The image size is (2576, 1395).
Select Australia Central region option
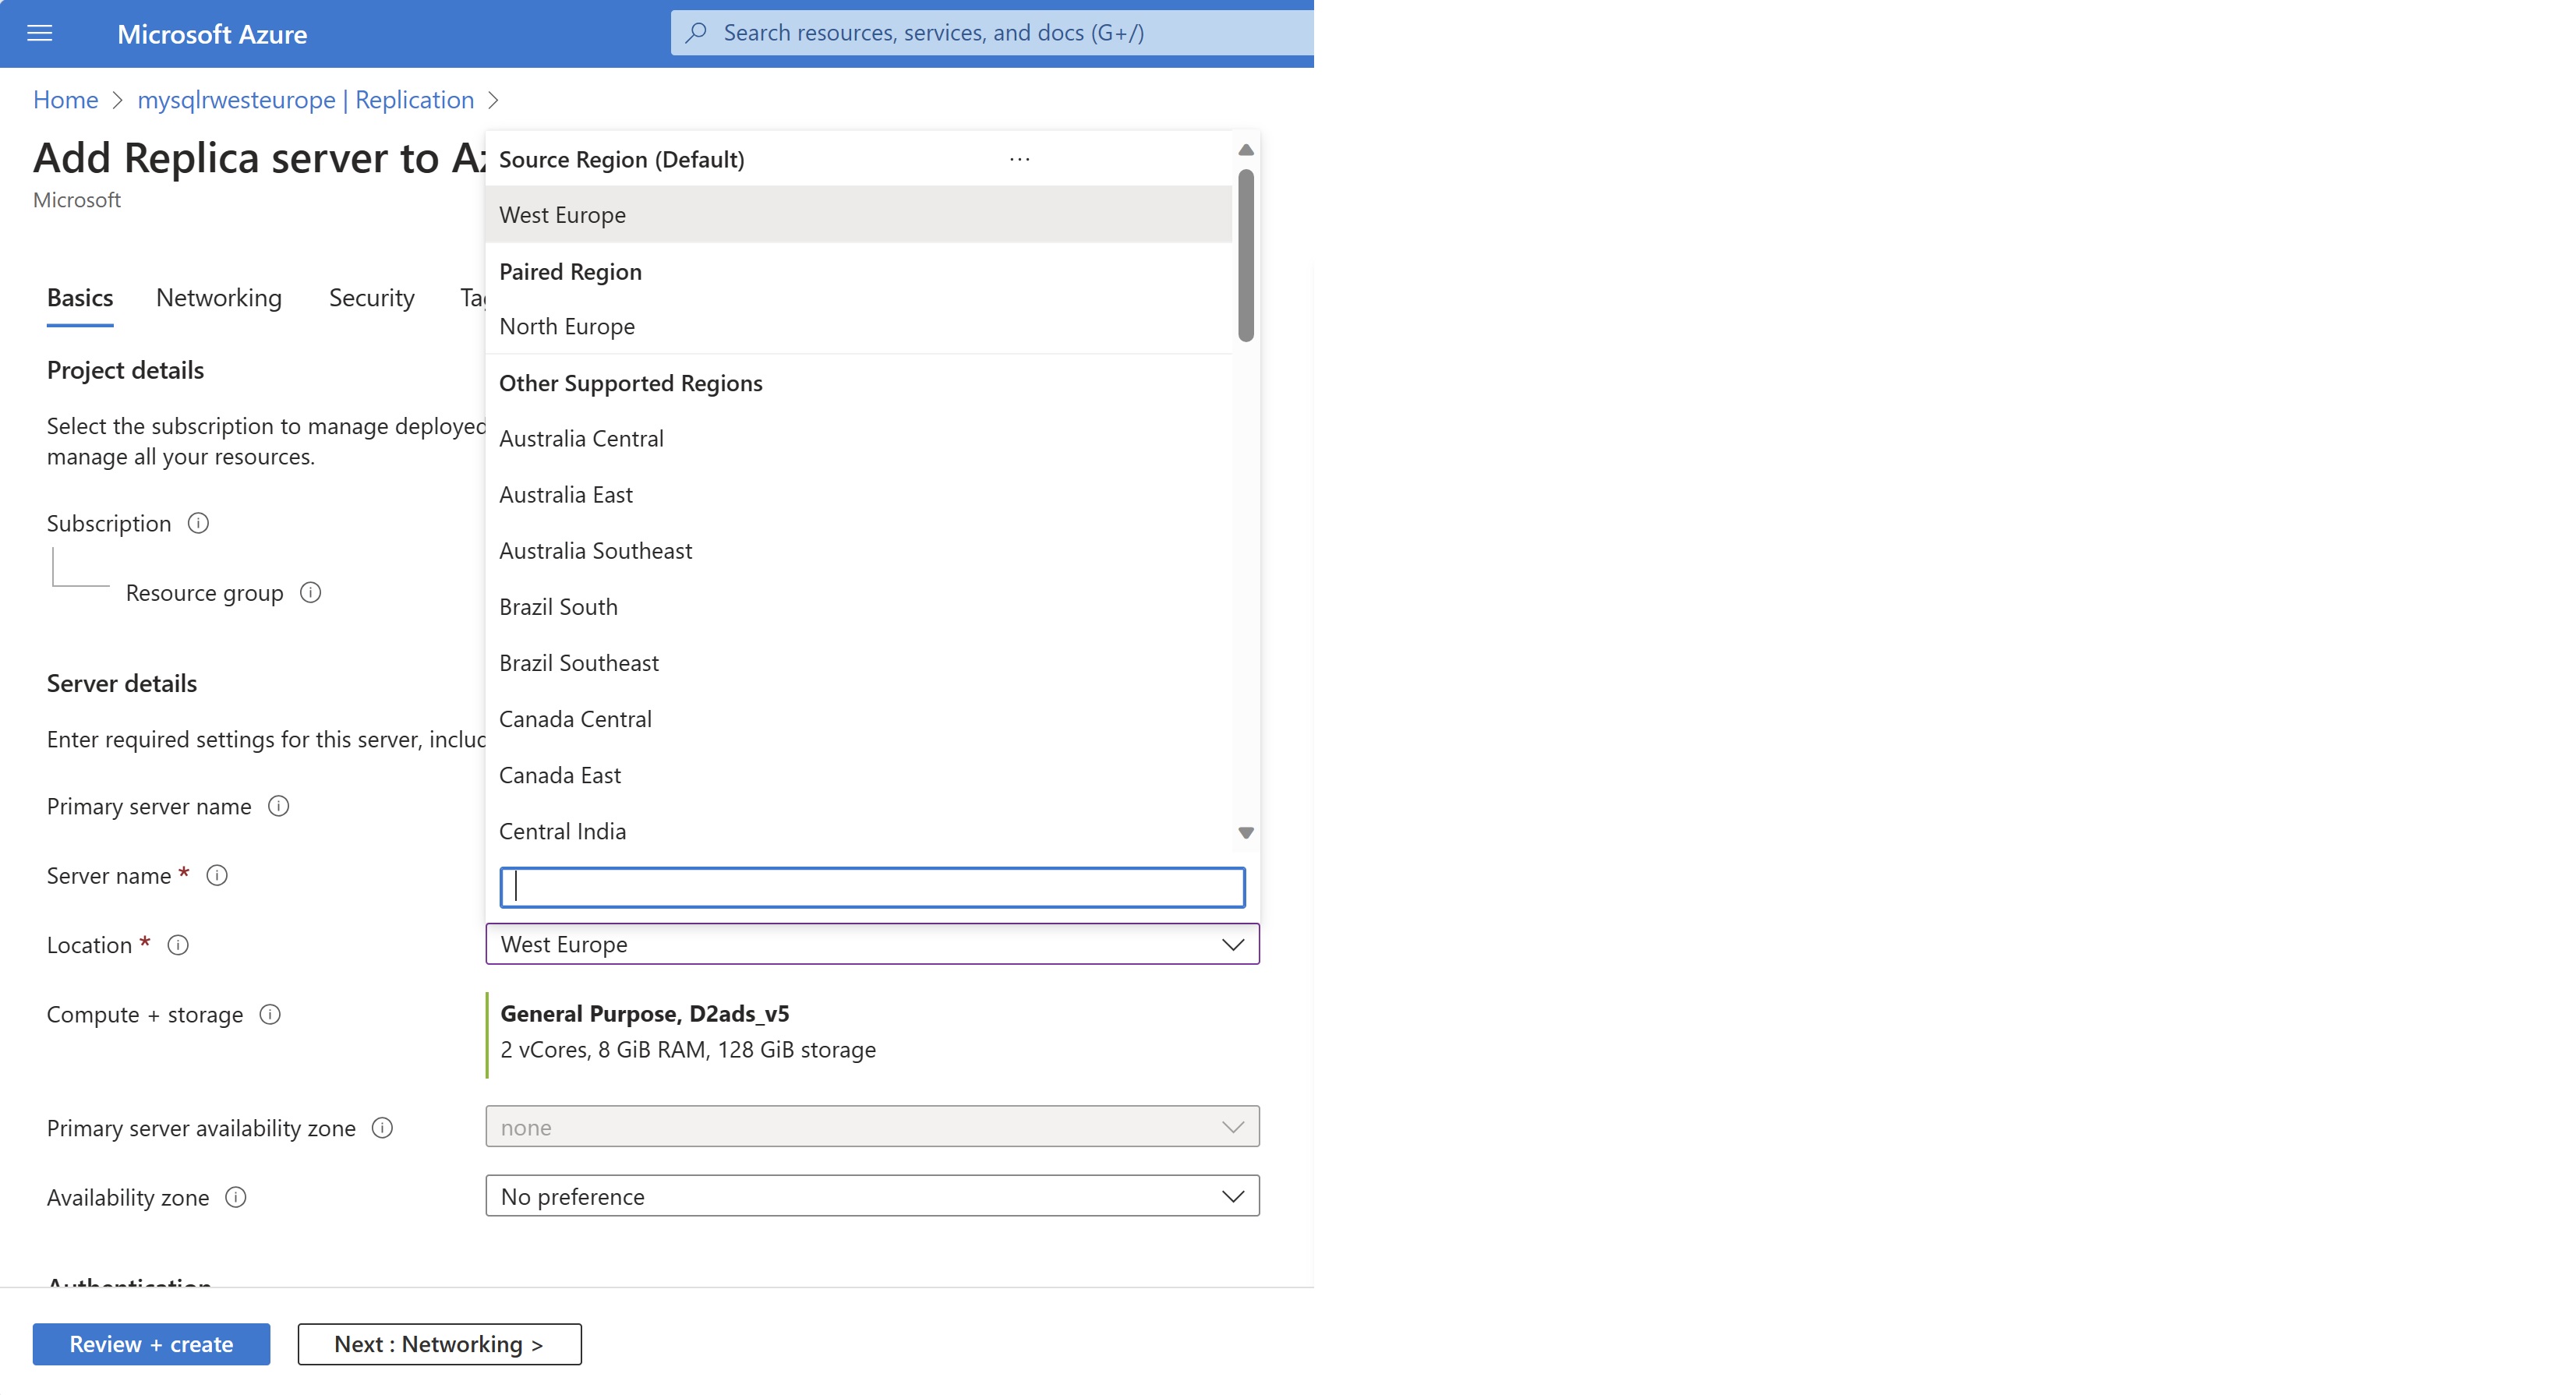pyautogui.click(x=581, y=436)
